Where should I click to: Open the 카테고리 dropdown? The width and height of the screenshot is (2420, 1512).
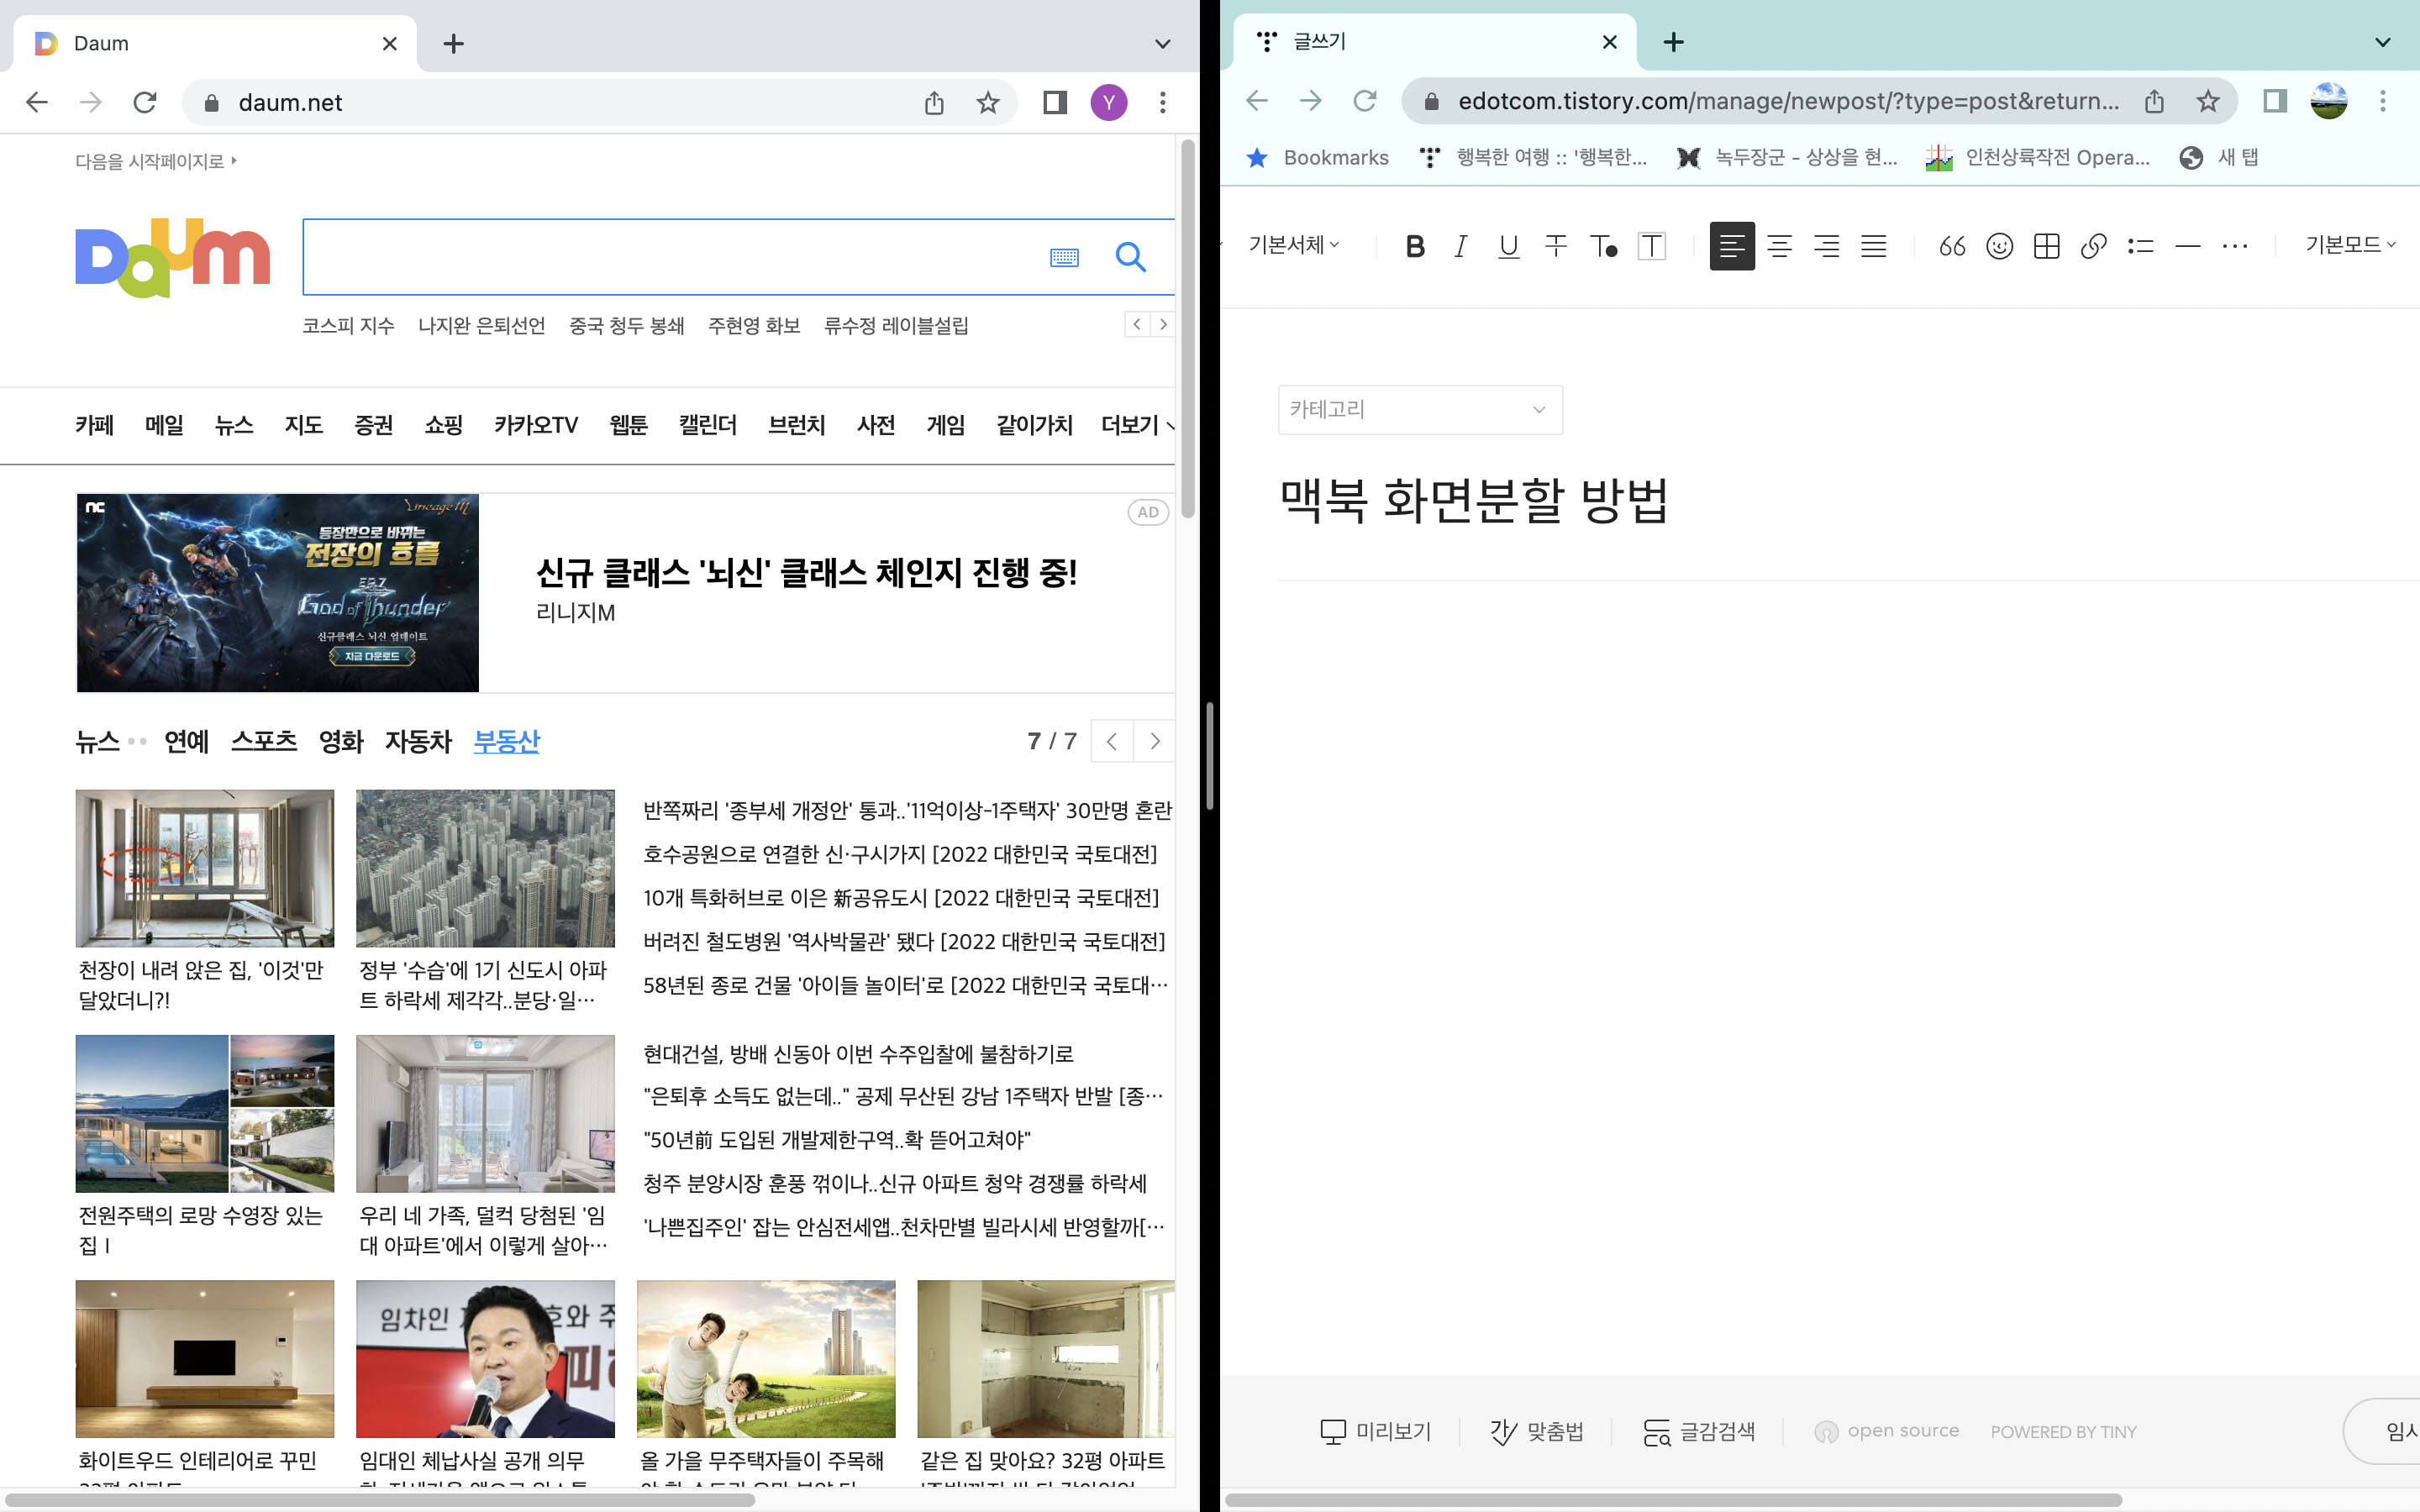point(1420,410)
